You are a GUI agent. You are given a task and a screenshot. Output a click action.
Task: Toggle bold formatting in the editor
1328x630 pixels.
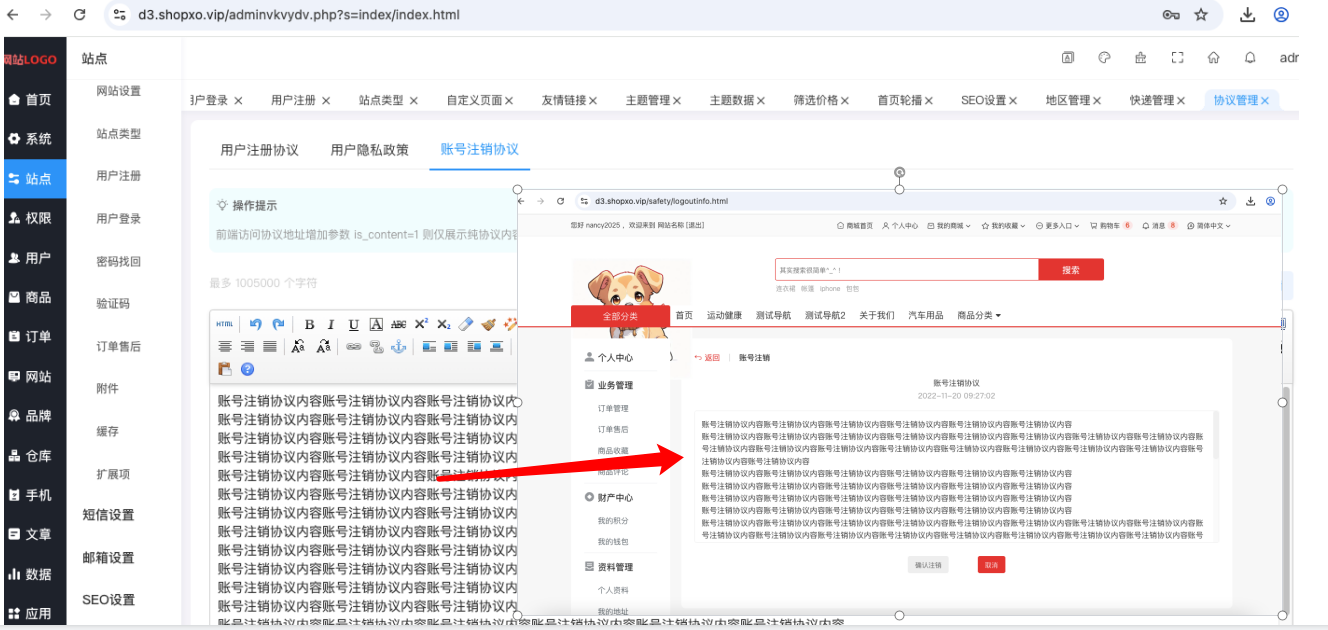click(x=309, y=324)
